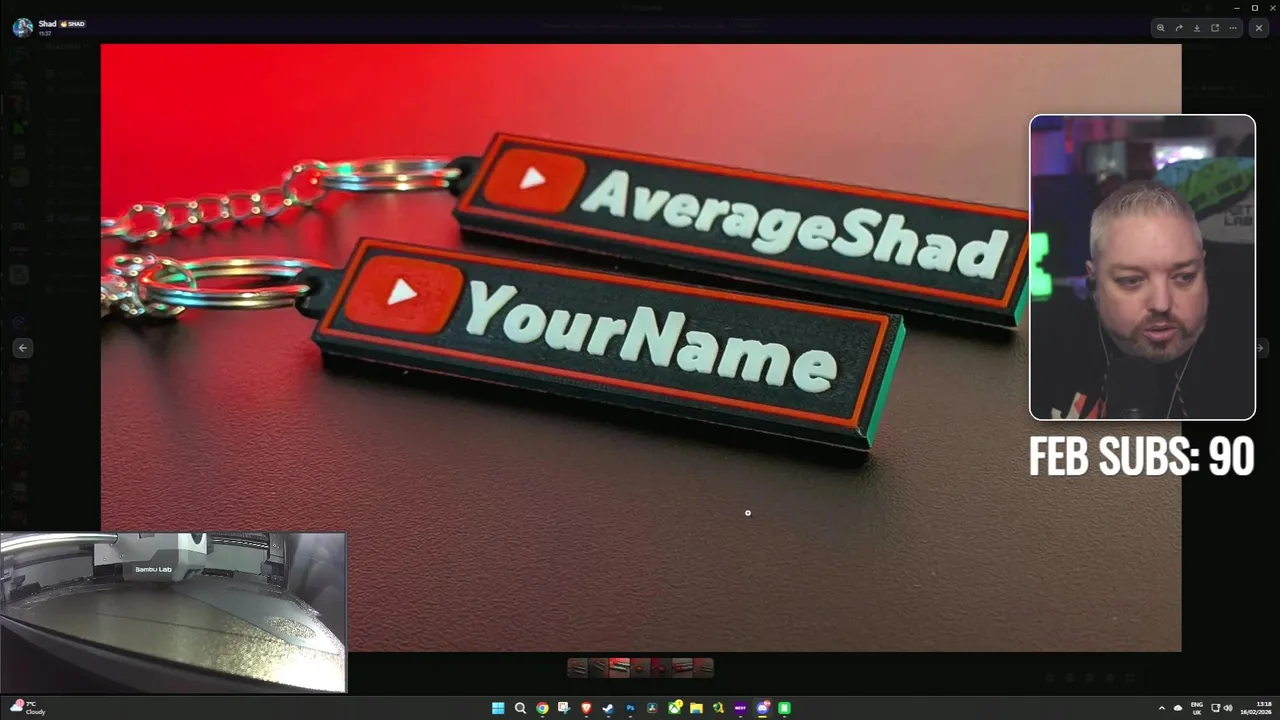Viewport: 1280px width, 720px height.
Task: Select the fifth carousel thumbnail
Action: (x=661, y=667)
